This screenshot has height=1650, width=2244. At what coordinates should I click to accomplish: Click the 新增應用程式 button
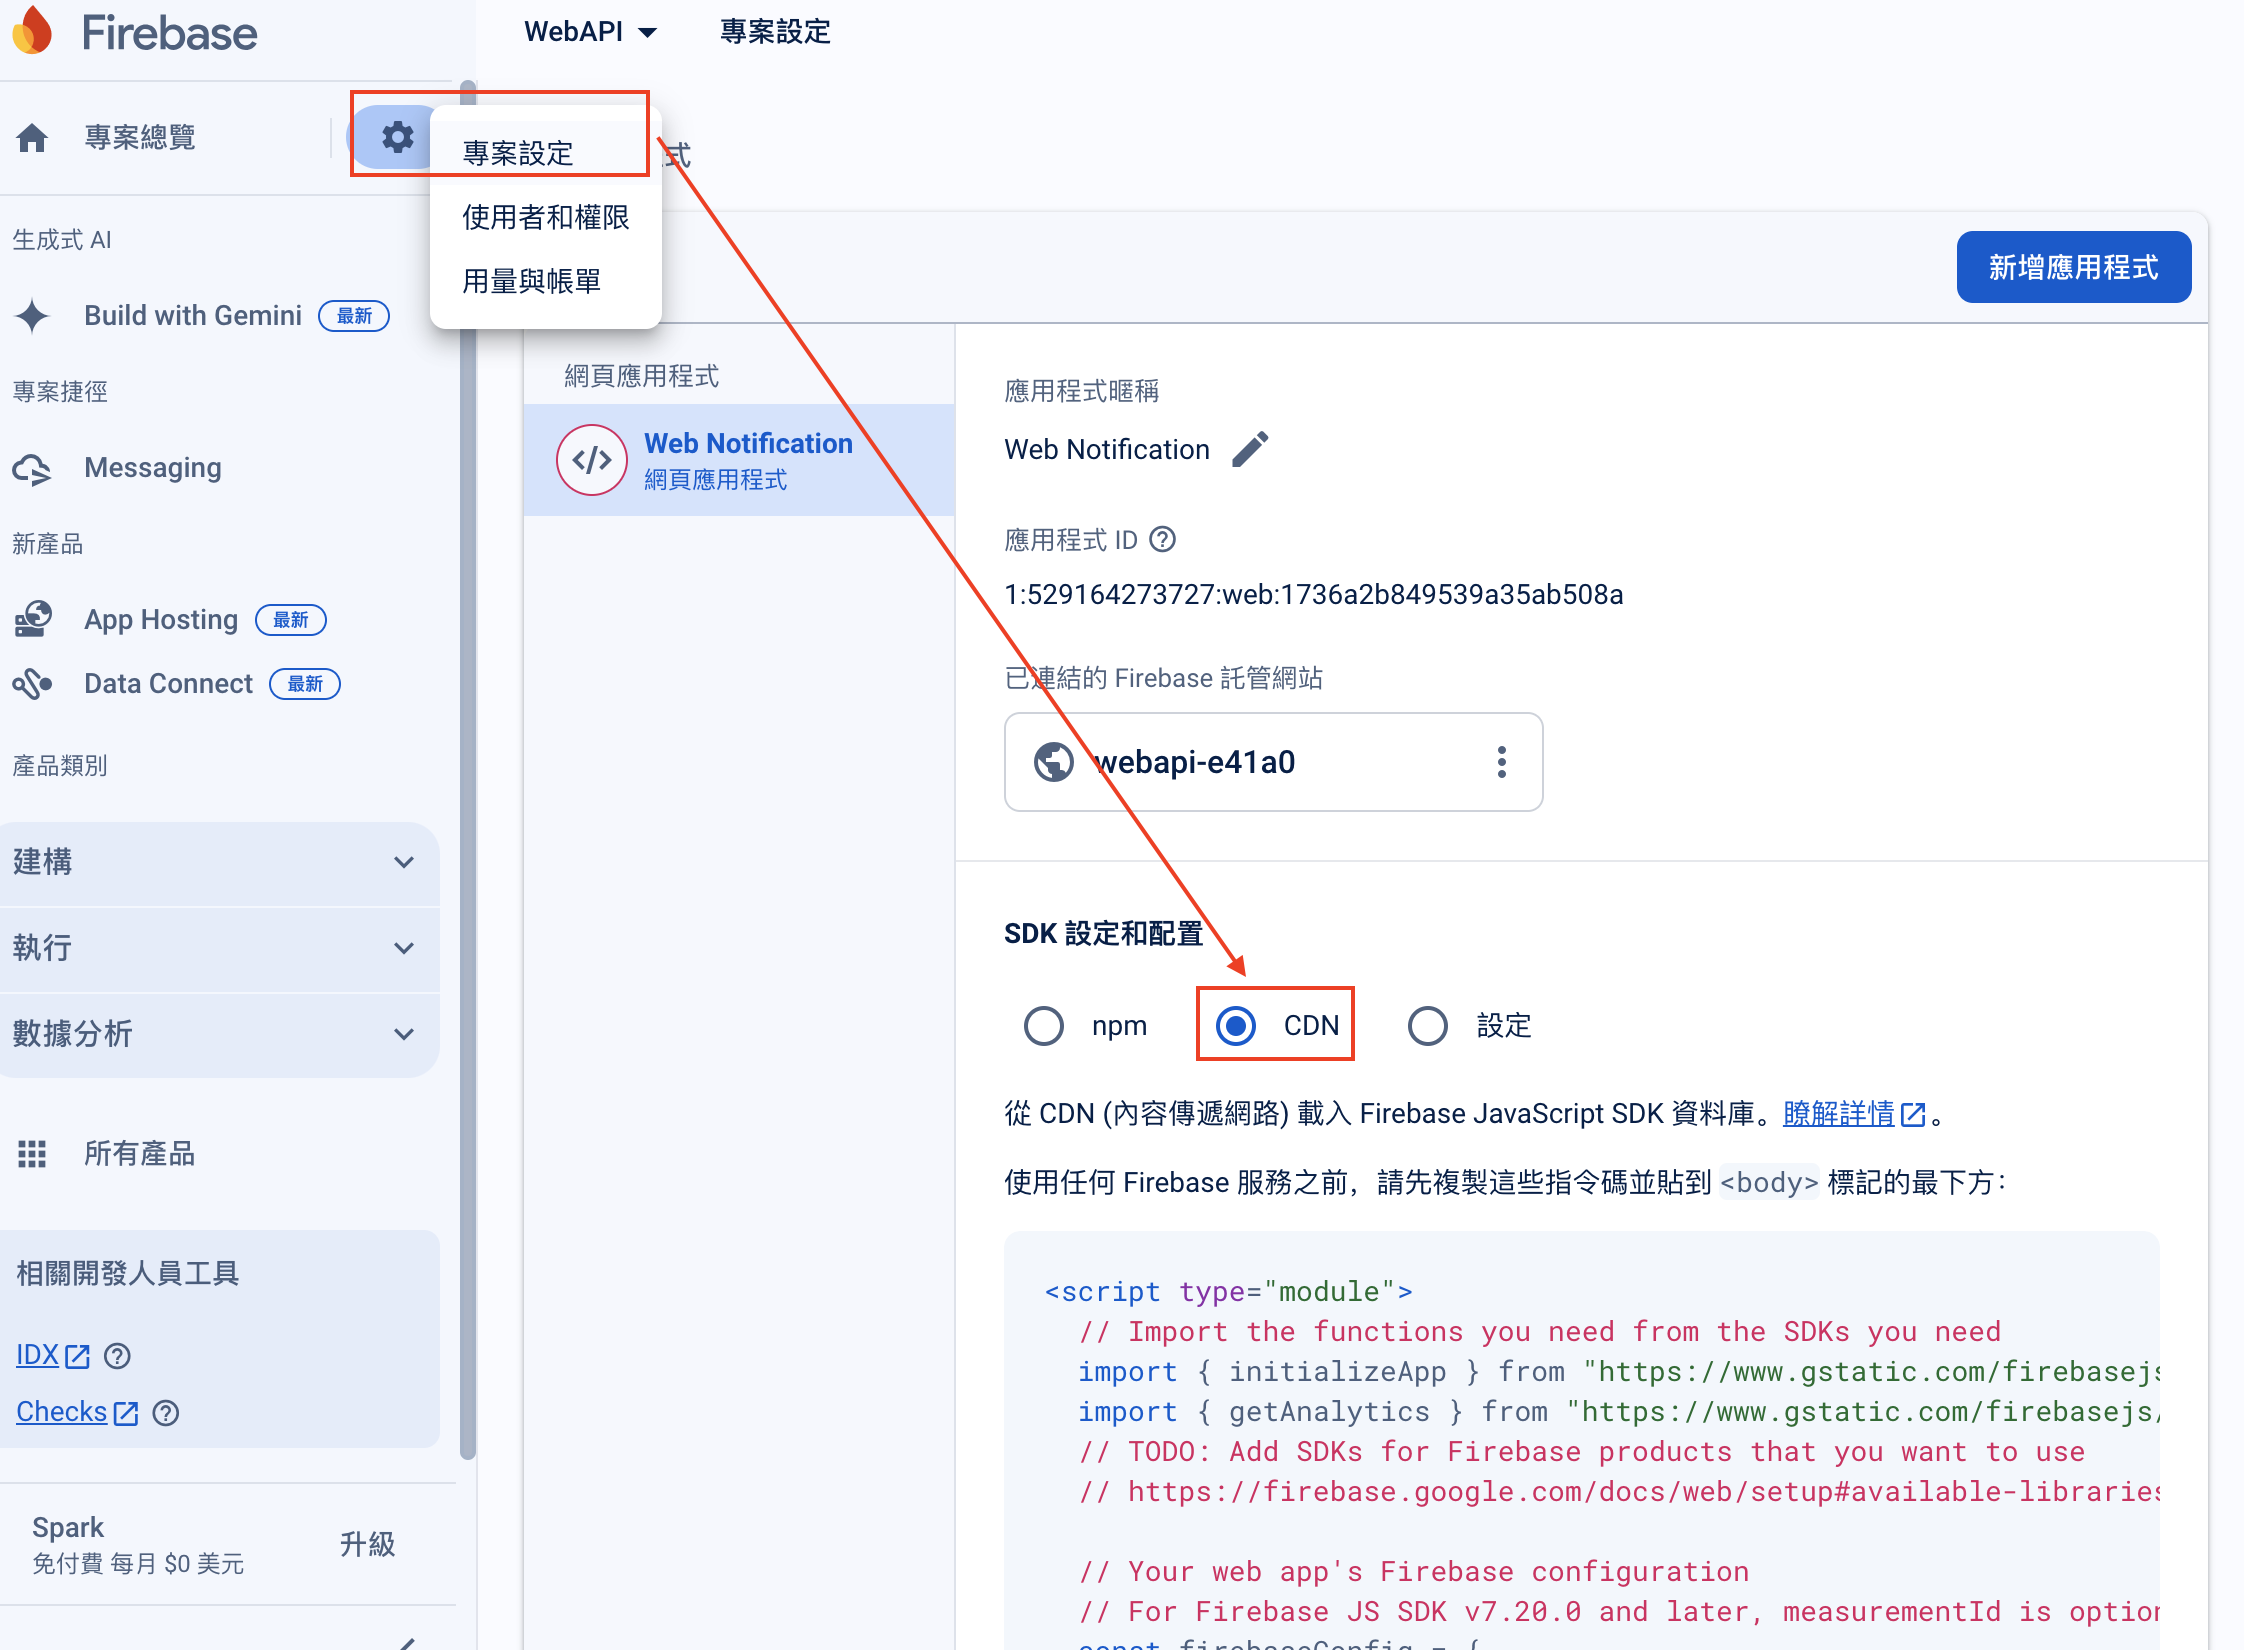click(x=2074, y=268)
